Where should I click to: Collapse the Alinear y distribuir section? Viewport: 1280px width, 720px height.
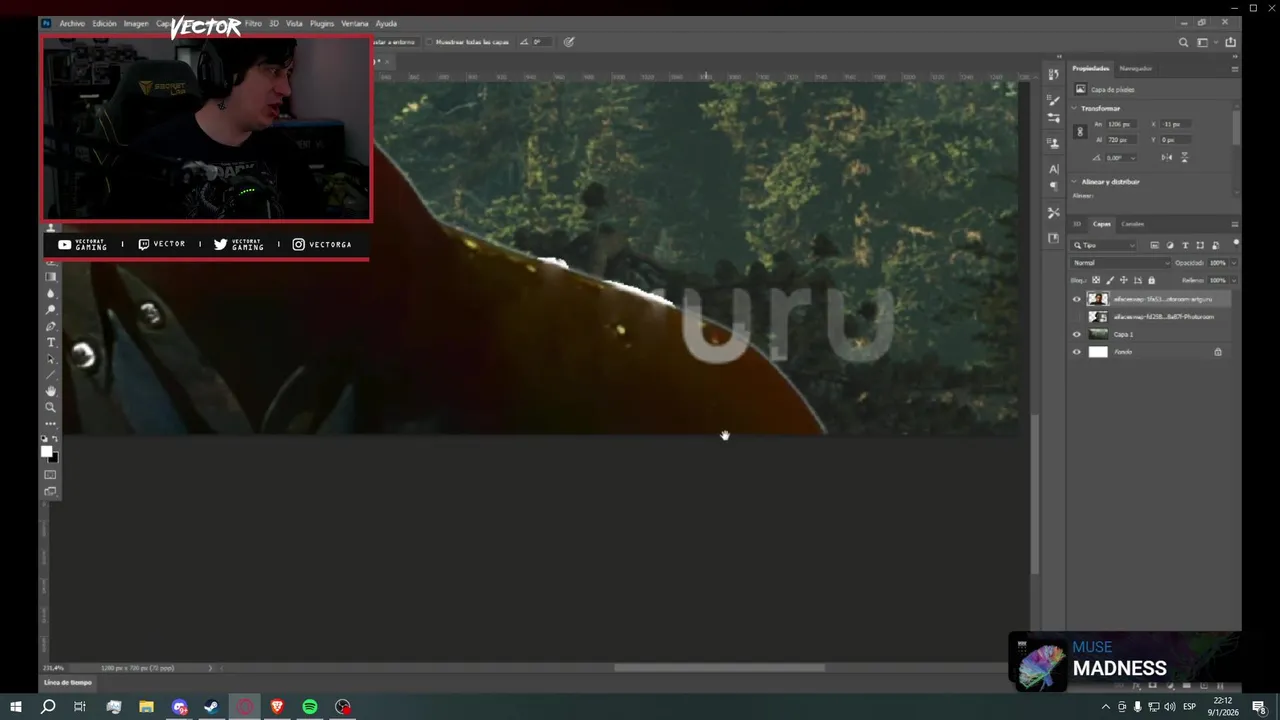(x=1075, y=182)
